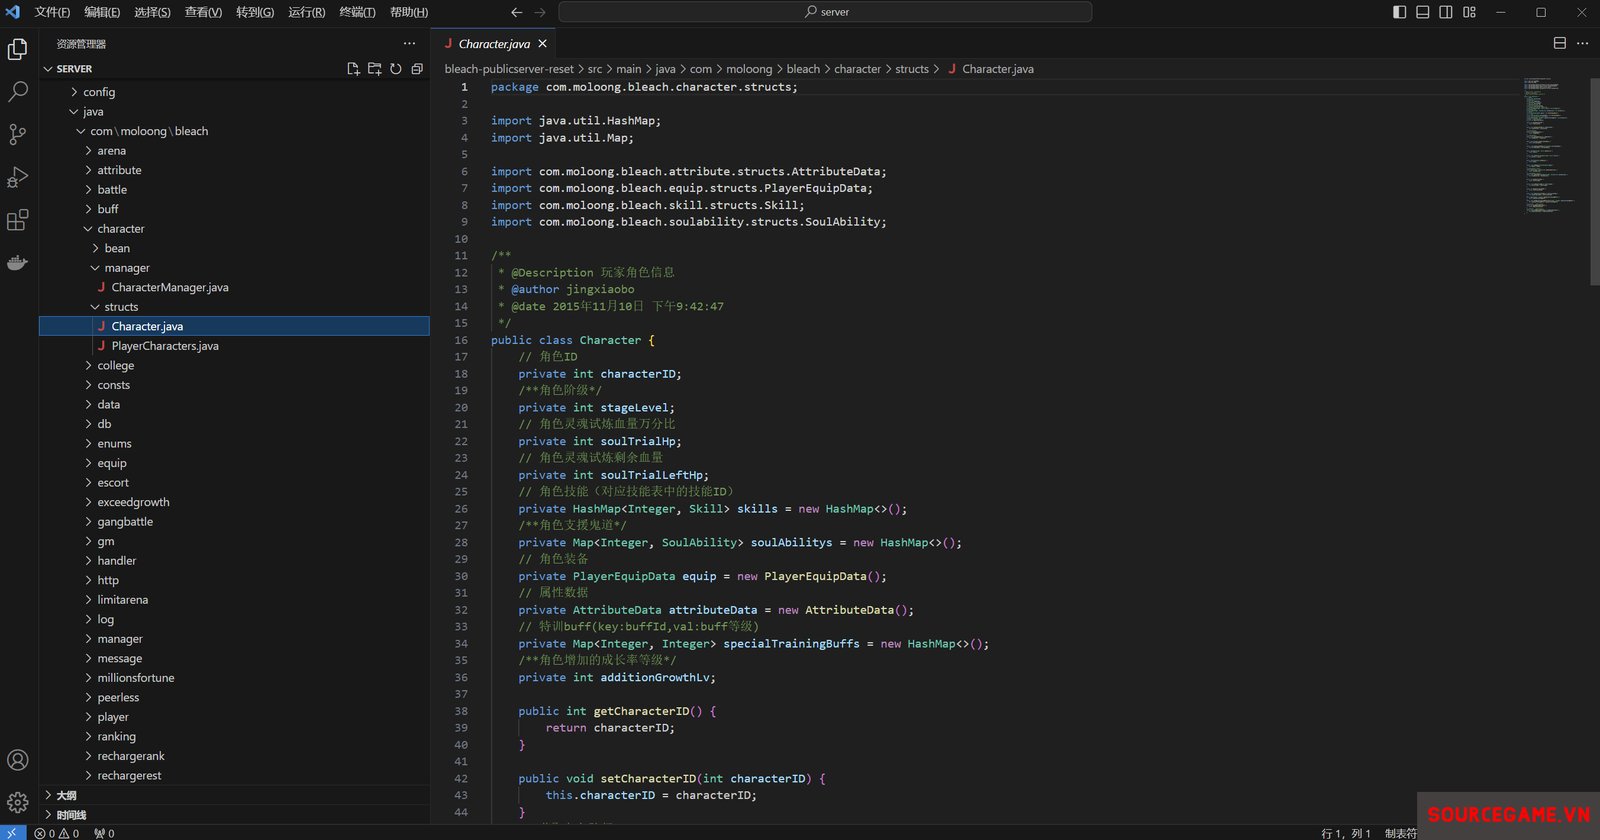Toggle the primary side bar visibility
This screenshot has height=840, width=1600.
point(1399,12)
